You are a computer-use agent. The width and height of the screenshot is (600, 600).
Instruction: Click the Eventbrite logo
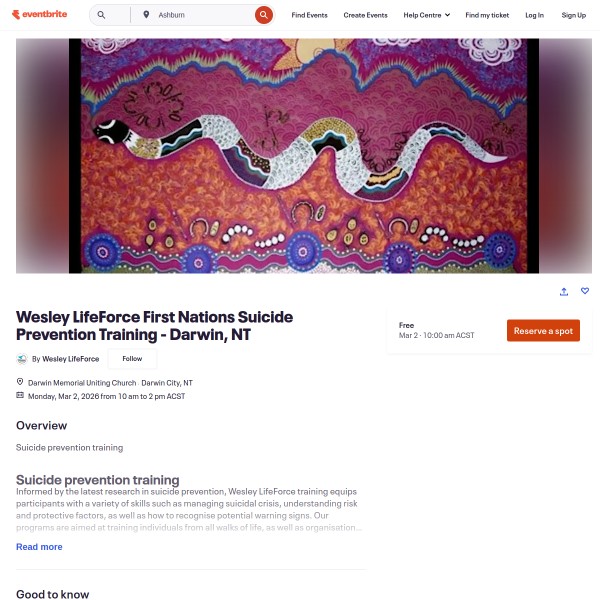tap(39, 15)
